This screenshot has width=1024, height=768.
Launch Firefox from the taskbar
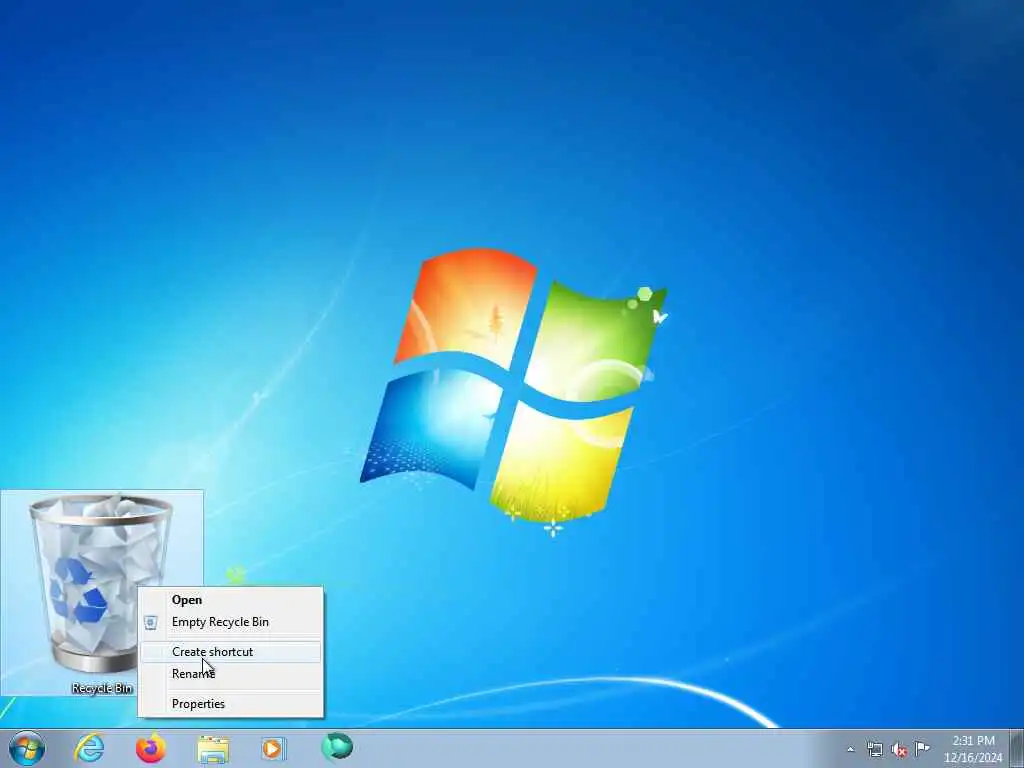[150, 748]
